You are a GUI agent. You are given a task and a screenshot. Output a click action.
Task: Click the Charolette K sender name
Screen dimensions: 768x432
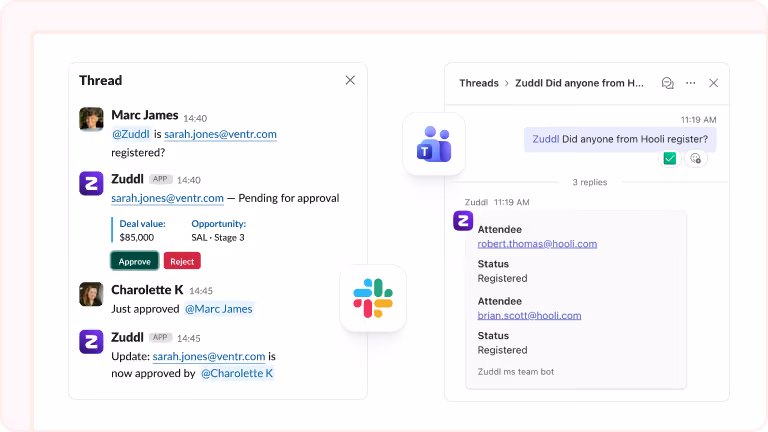pos(147,289)
